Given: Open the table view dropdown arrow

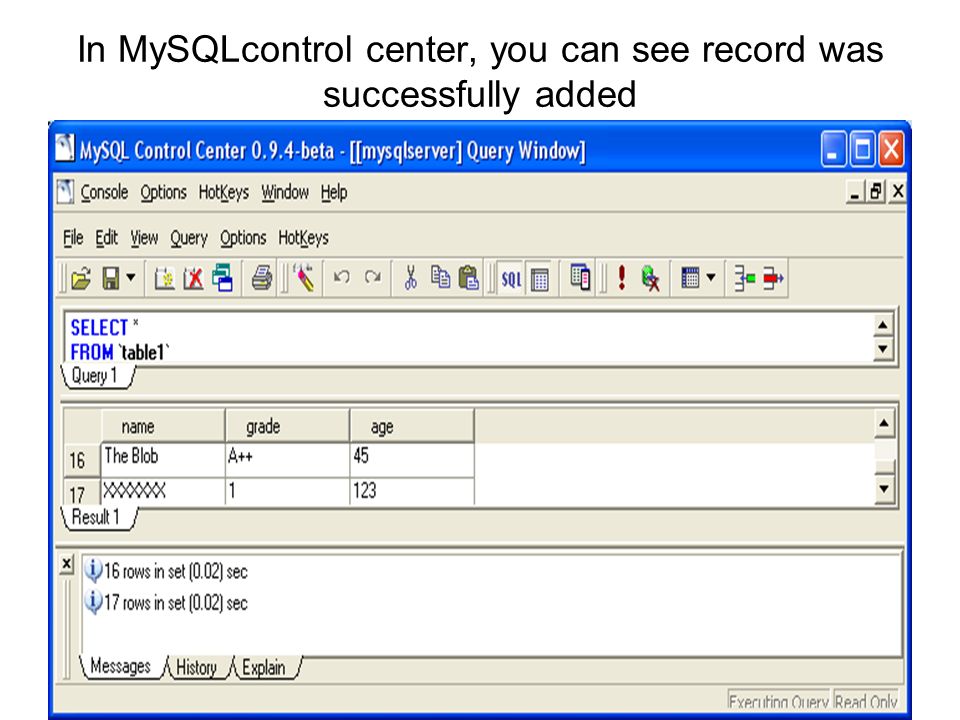Looking at the screenshot, I should pos(711,277).
